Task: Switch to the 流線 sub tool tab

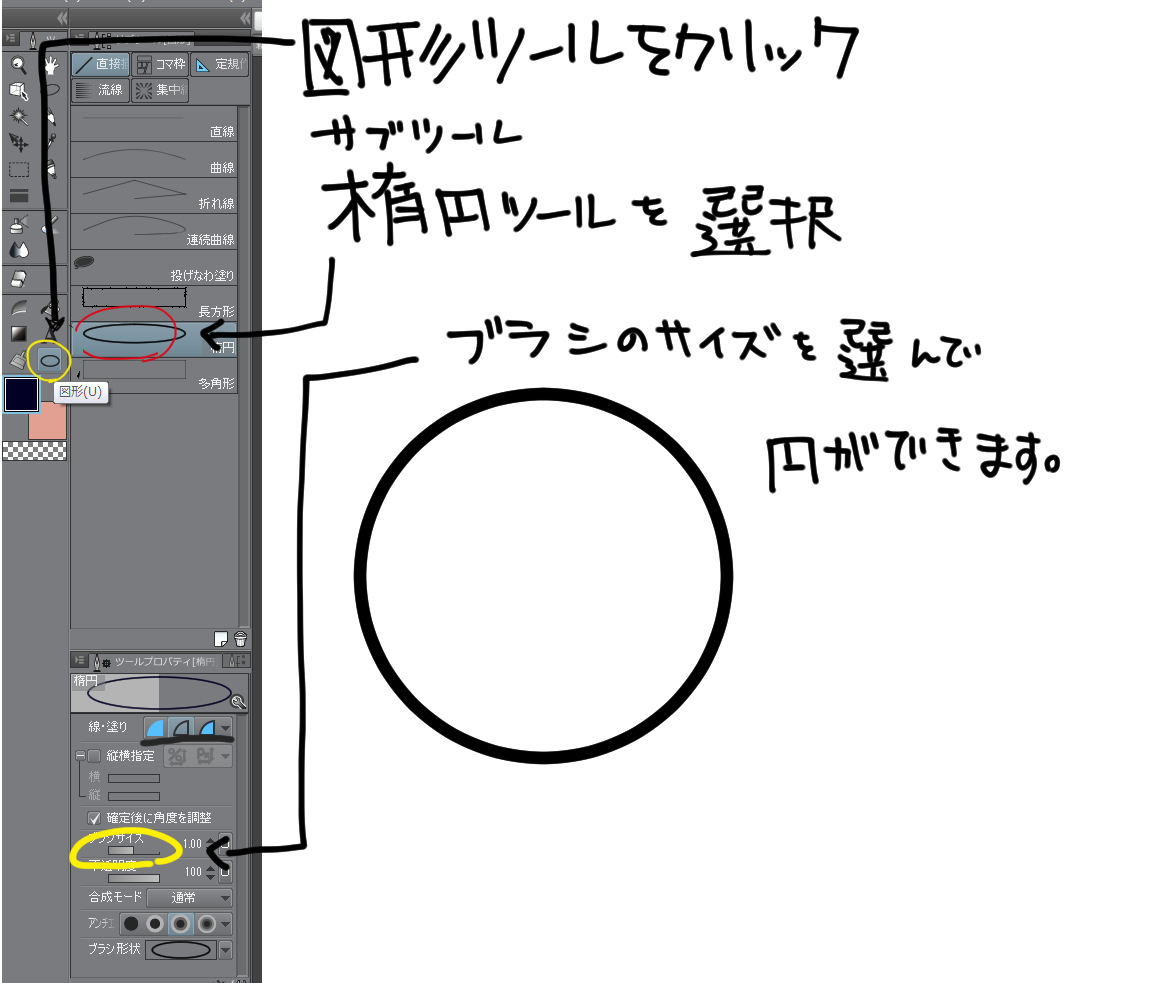Action: [x=100, y=91]
